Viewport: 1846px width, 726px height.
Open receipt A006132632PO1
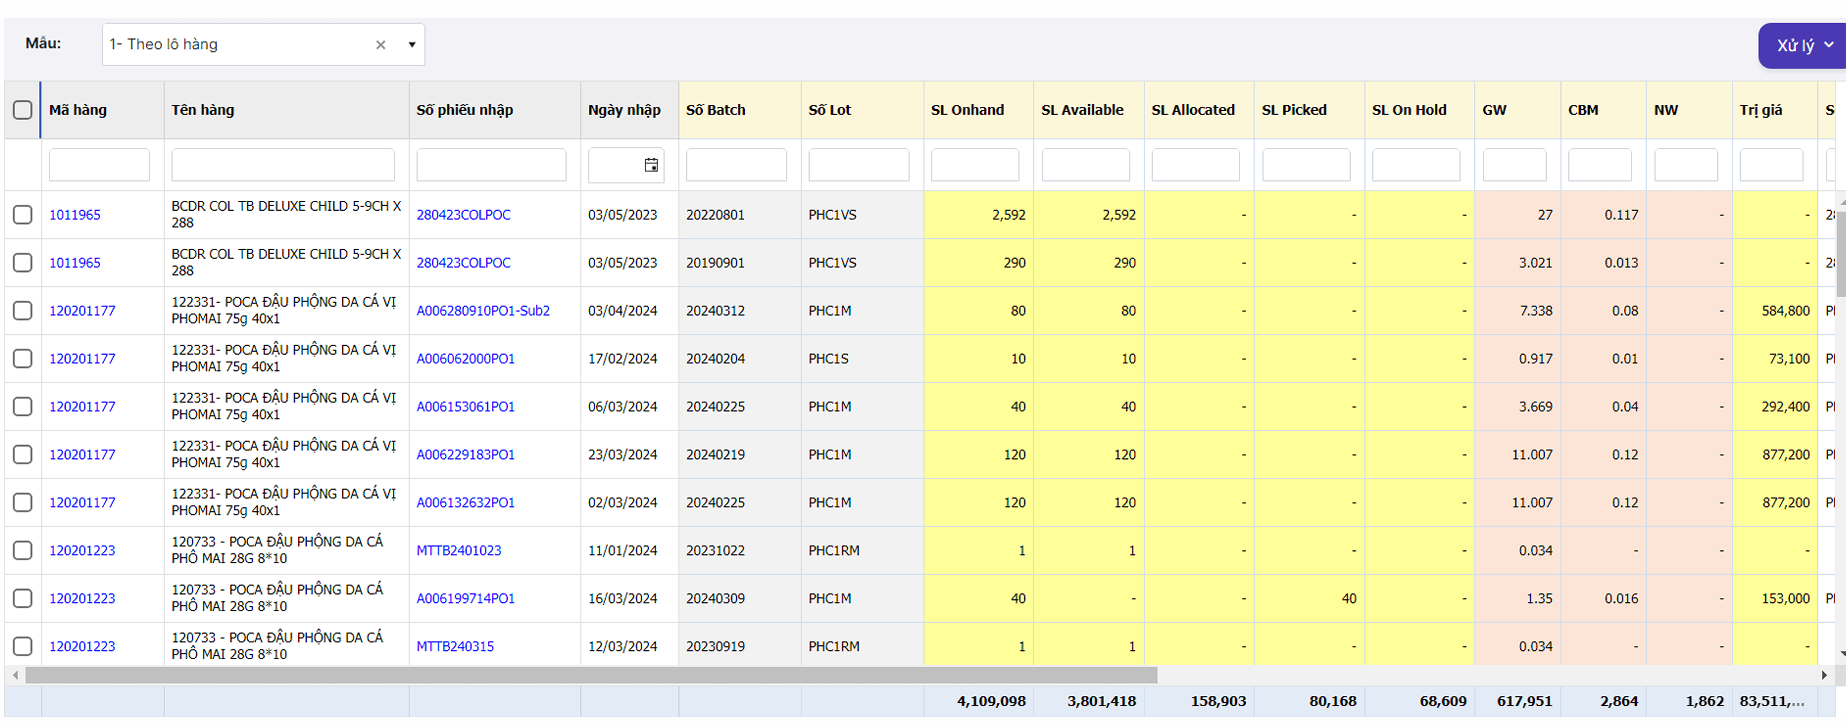pyautogui.click(x=465, y=503)
